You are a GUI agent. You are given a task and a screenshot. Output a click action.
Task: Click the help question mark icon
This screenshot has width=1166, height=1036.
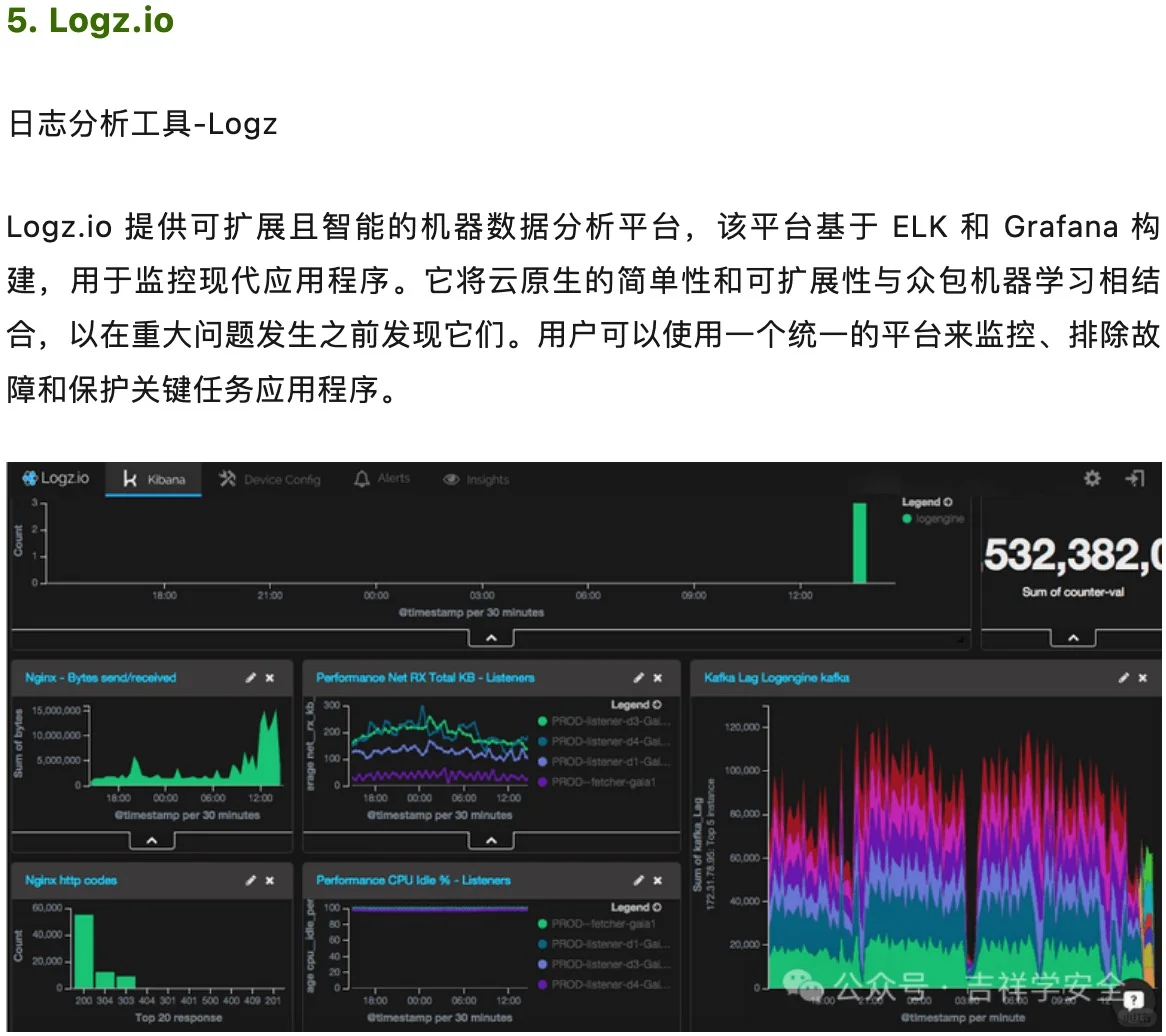(1133, 1000)
